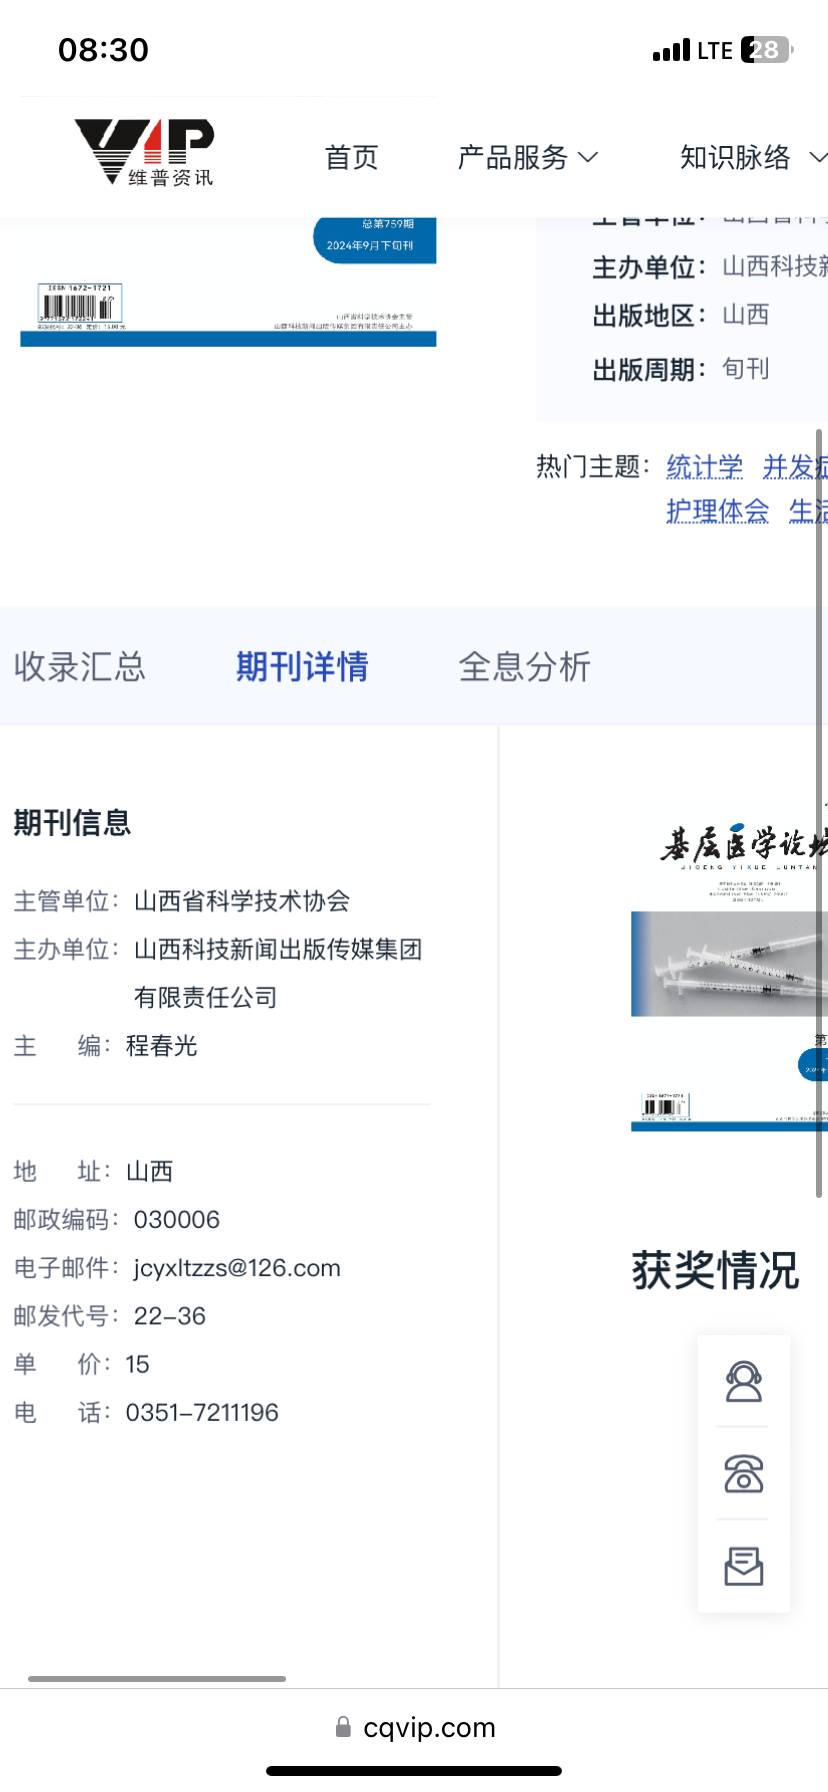Tap the 期刊信息 heading

[x=72, y=823]
